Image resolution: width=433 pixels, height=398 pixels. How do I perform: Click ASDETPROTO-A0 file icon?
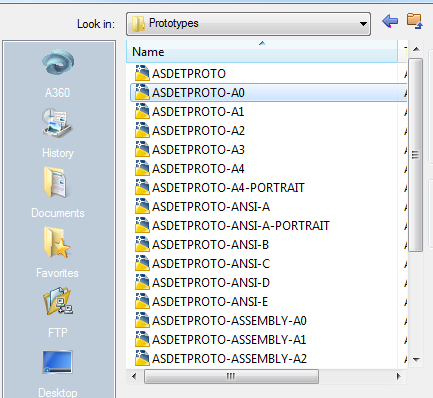point(142,92)
